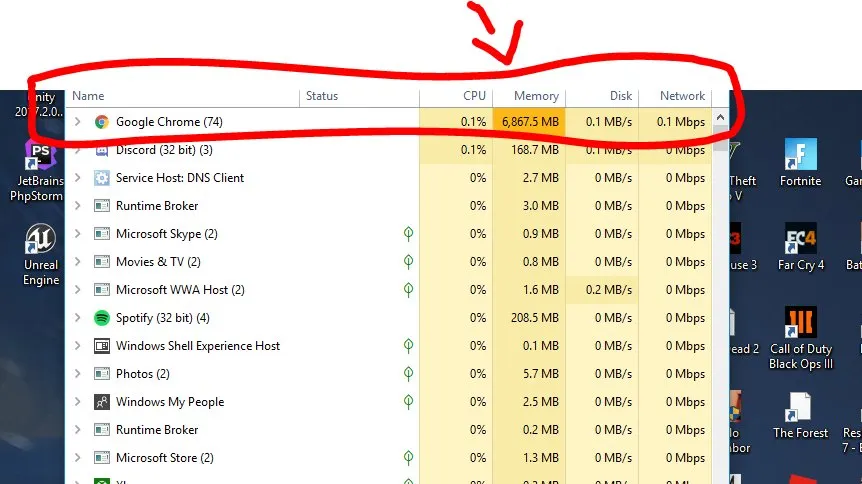
Task: Click the suspended leaf icon for Windows Shell Experience Host
Action: coord(408,346)
